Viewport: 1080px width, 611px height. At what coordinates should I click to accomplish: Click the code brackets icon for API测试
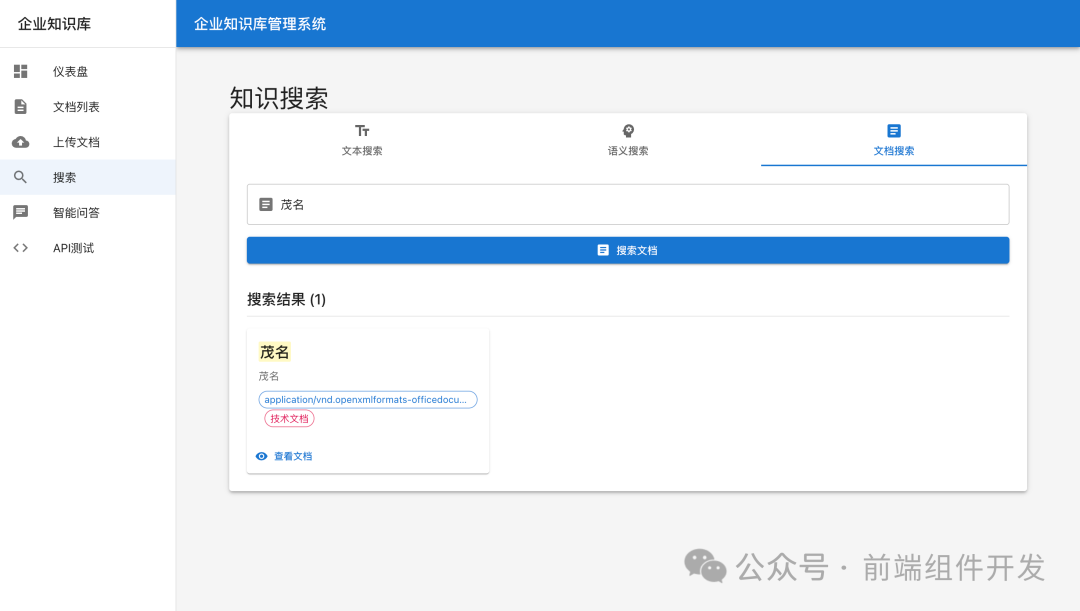click(x=20, y=247)
